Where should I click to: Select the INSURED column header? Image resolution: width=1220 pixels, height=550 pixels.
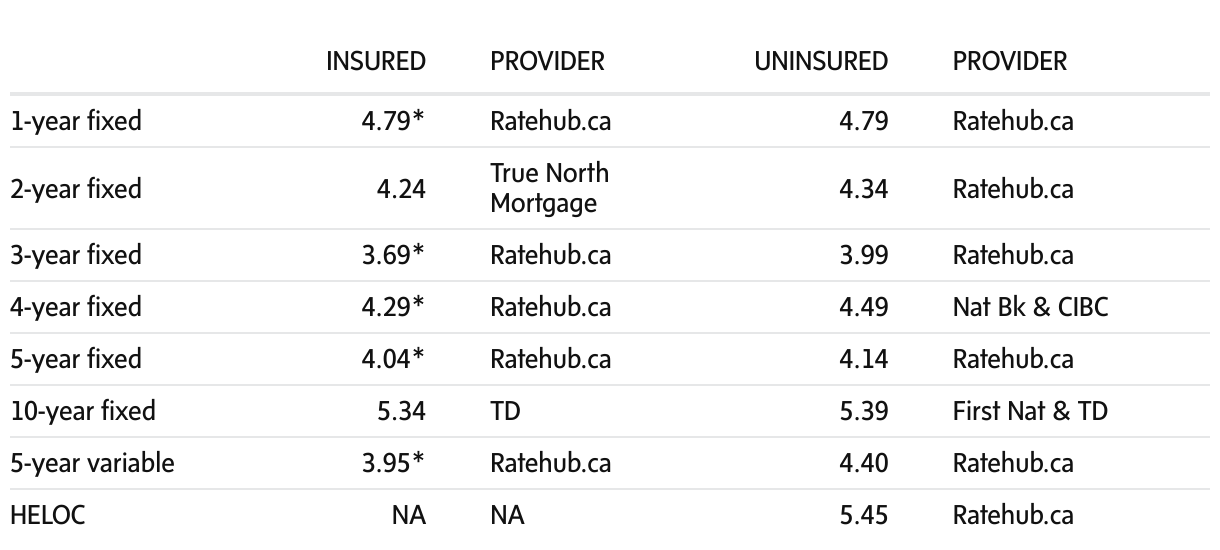click(376, 62)
